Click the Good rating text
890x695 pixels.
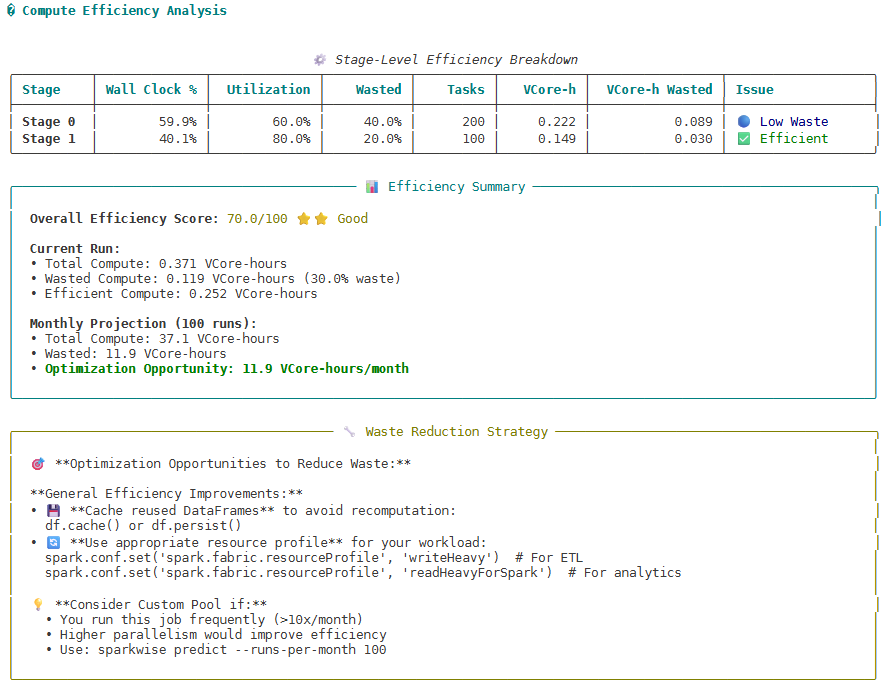(352, 219)
